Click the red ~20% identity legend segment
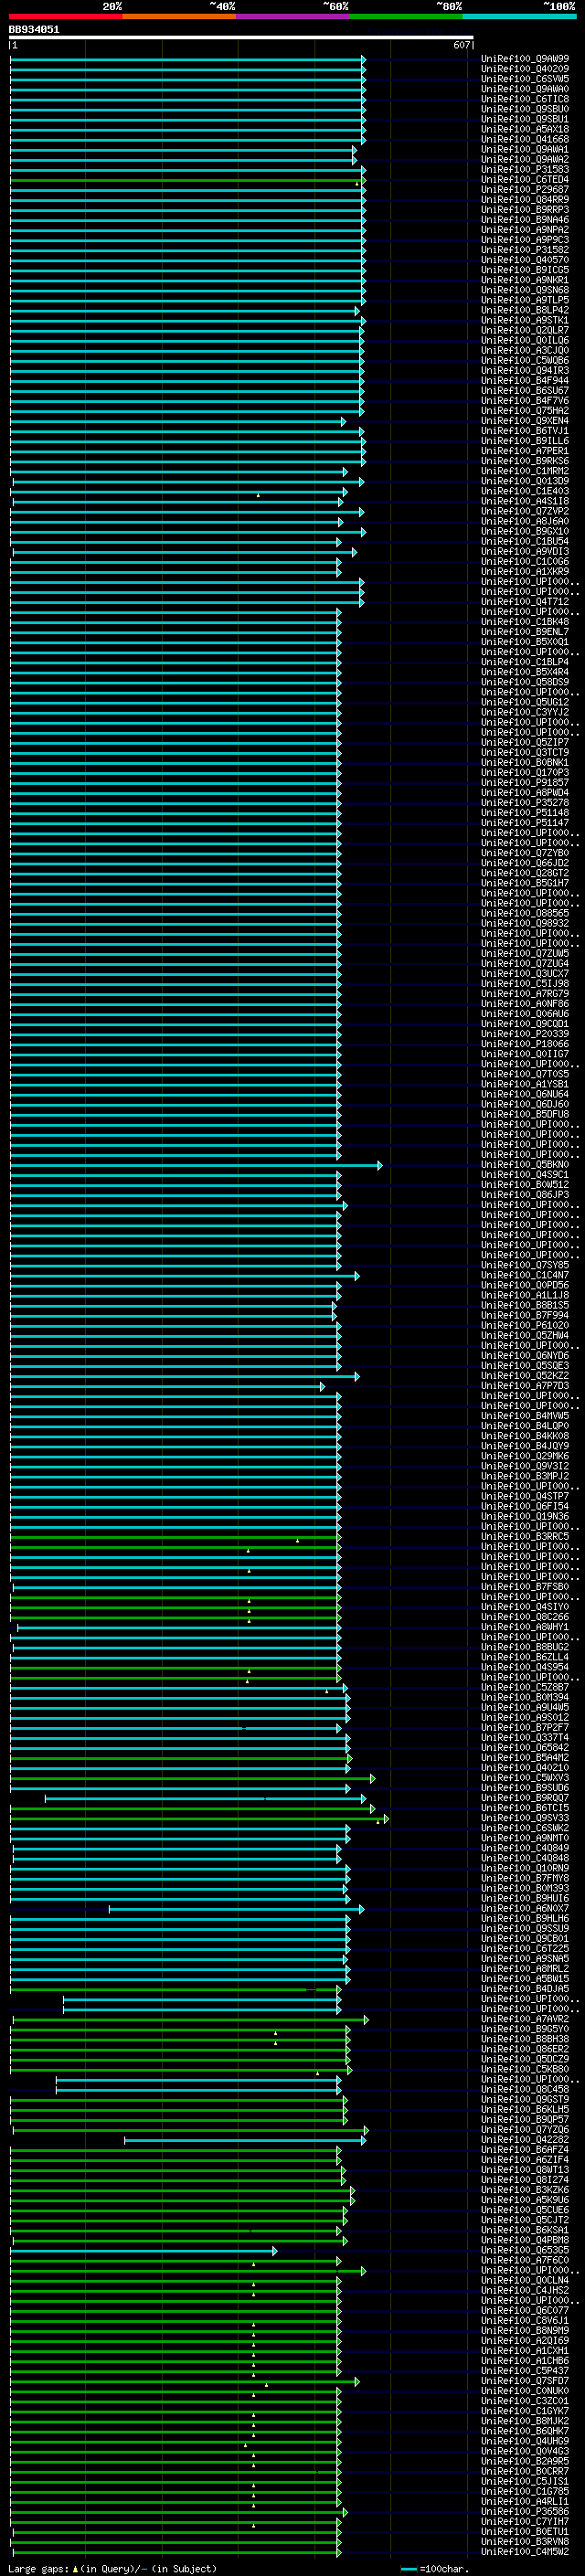The width and height of the screenshot is (585, 2576). tap(65, 16)
